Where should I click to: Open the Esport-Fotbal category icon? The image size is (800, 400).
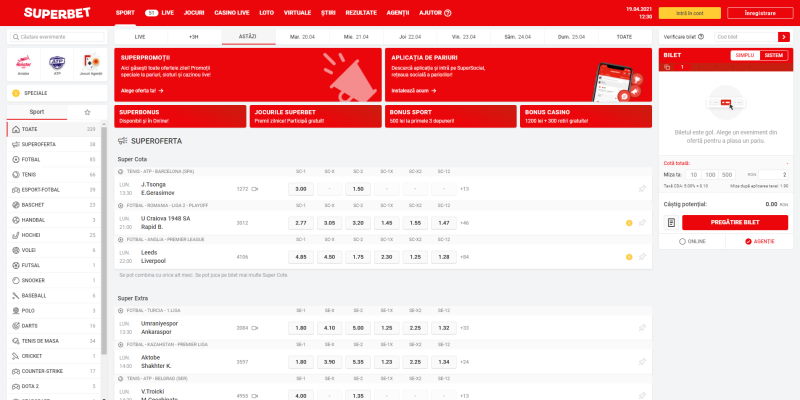tap(16, 190)
